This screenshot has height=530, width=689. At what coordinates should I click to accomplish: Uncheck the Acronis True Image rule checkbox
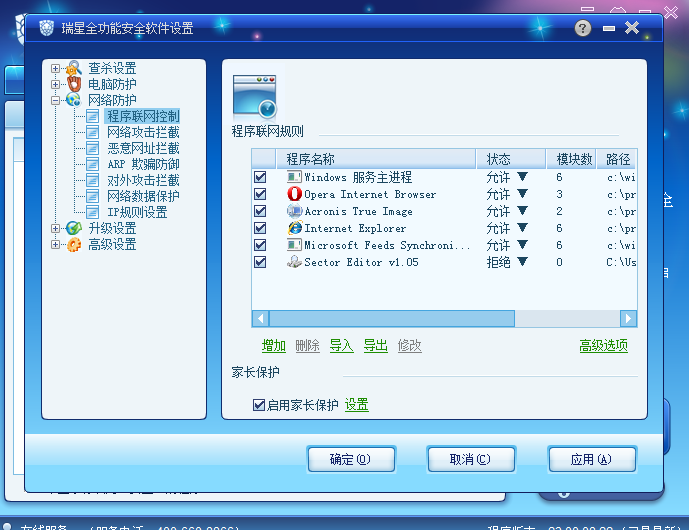(260, 211)
